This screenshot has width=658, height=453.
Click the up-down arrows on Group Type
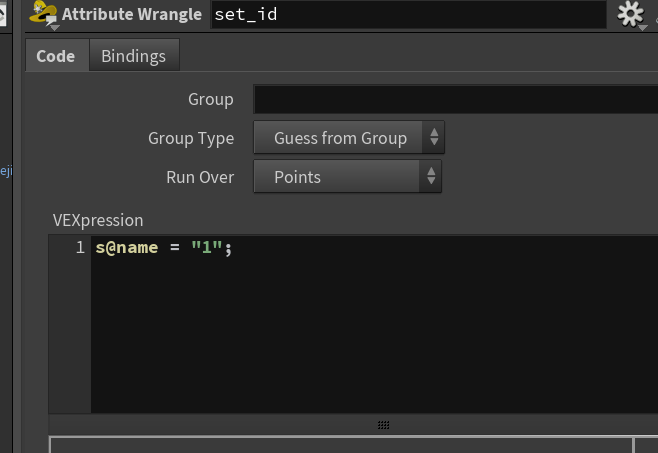433,137
